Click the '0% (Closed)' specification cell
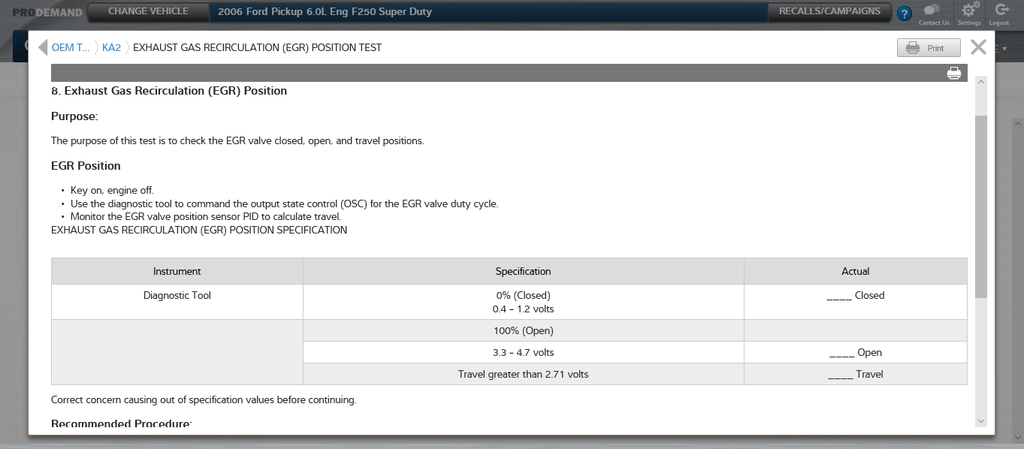The height and width of the screenshot is (449, 1024). [x=523, y=302]
